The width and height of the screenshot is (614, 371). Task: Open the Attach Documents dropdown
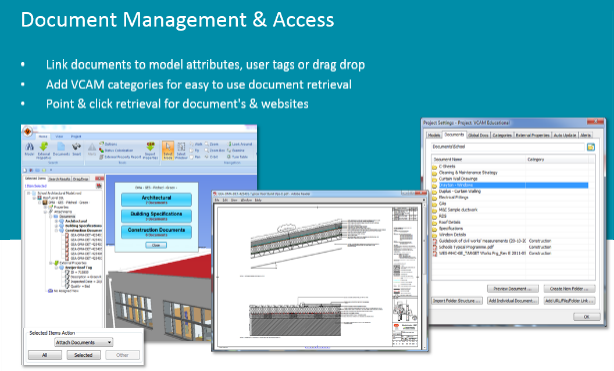(84, 342)
